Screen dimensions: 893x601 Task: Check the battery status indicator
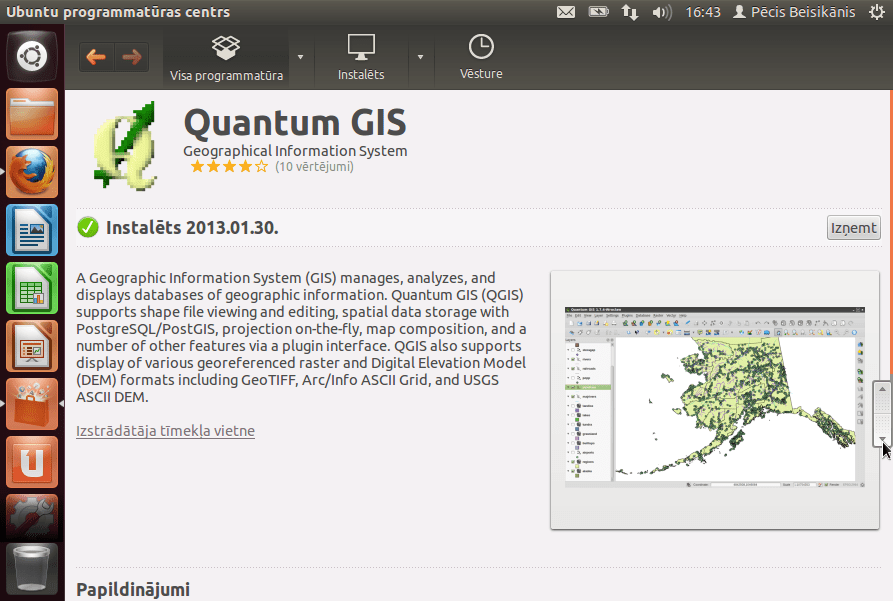coord(598,12)
